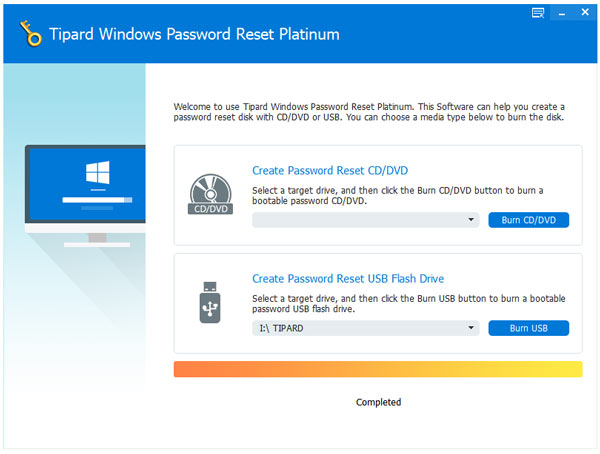Click the Burn USB button
This screenshot has width=600, height=454.
point(528,328)
